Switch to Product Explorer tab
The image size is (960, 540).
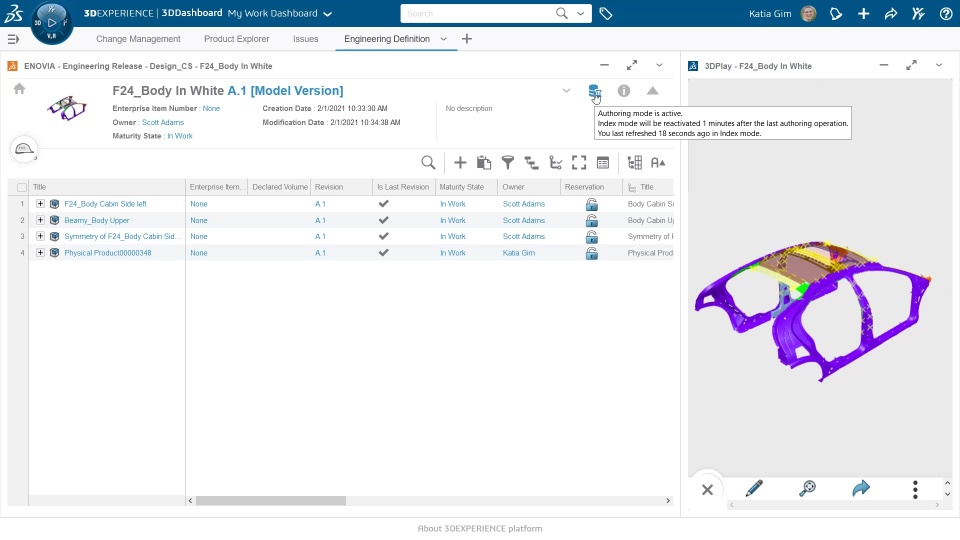[x=236, y=39]
